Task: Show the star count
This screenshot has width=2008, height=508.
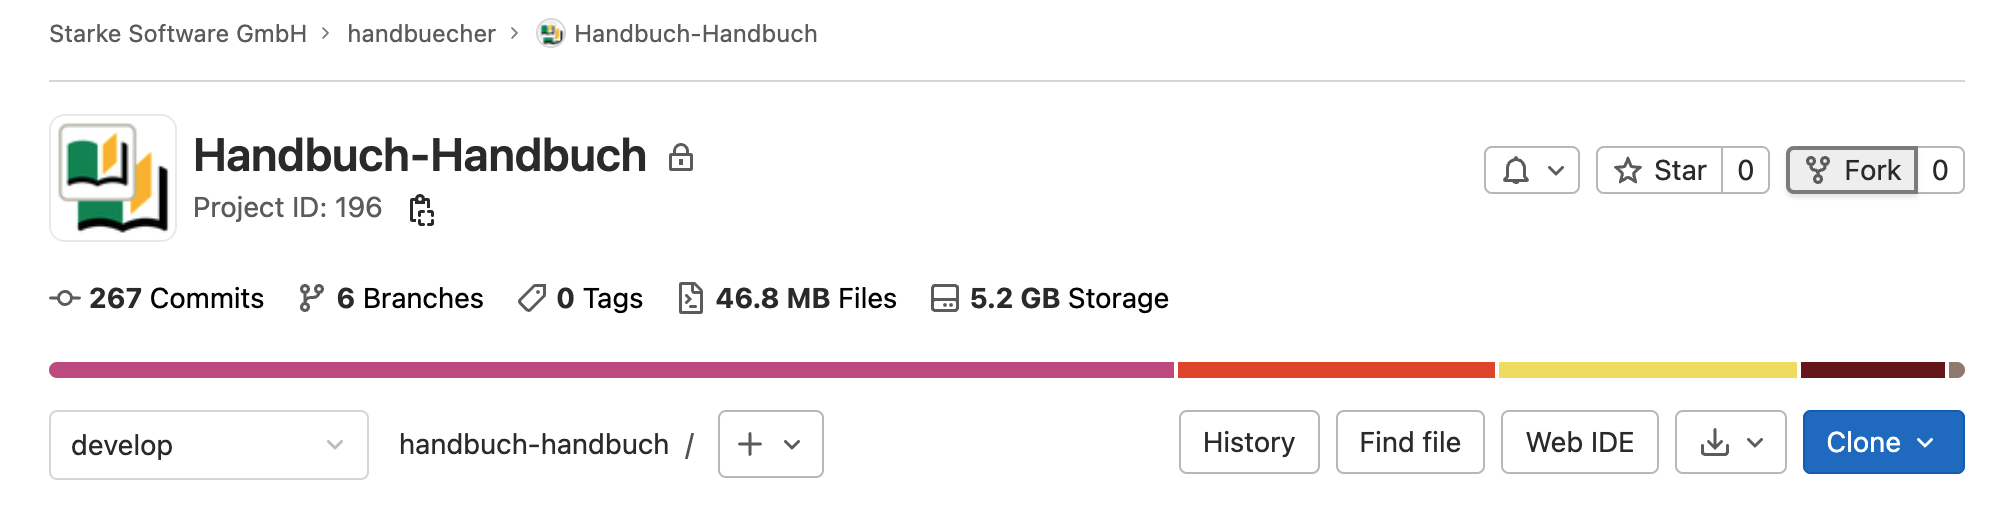Action: point(1745,171)
